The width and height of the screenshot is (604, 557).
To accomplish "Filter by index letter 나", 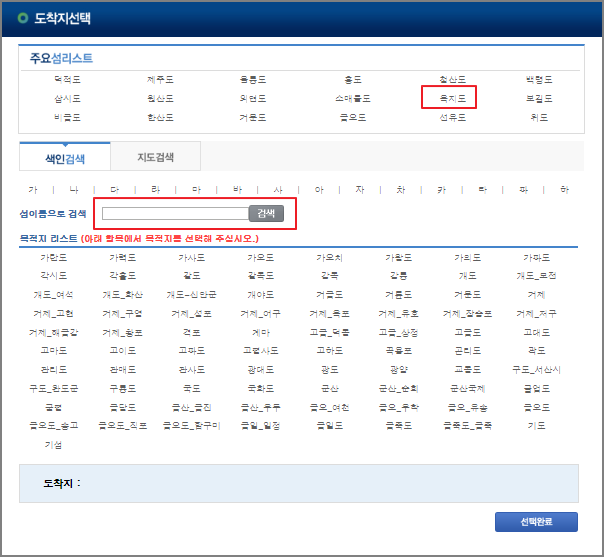I will point(74,190).
